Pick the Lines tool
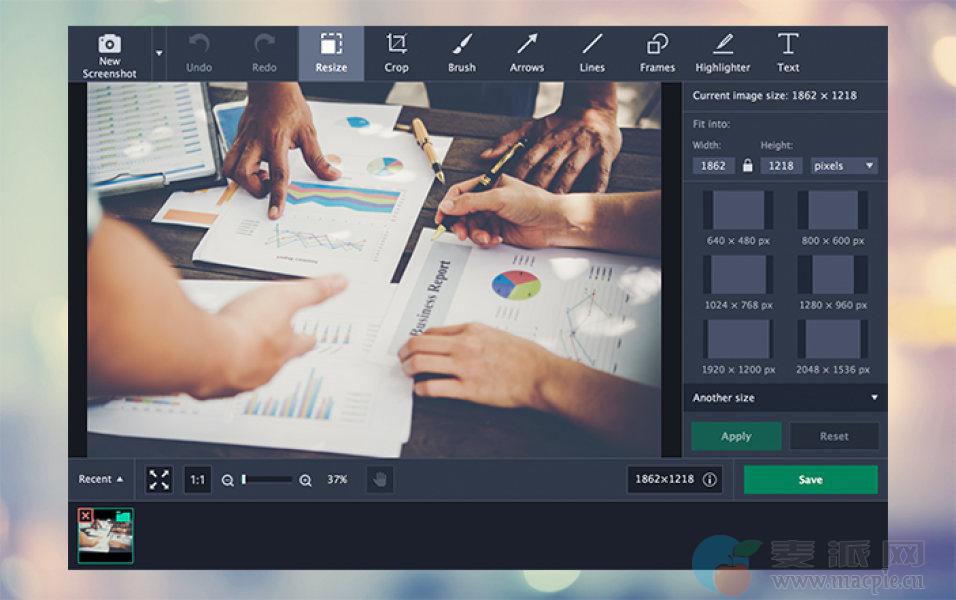This screenshot has height=600, width=956. pyautogui.click(x=592, y=53)
